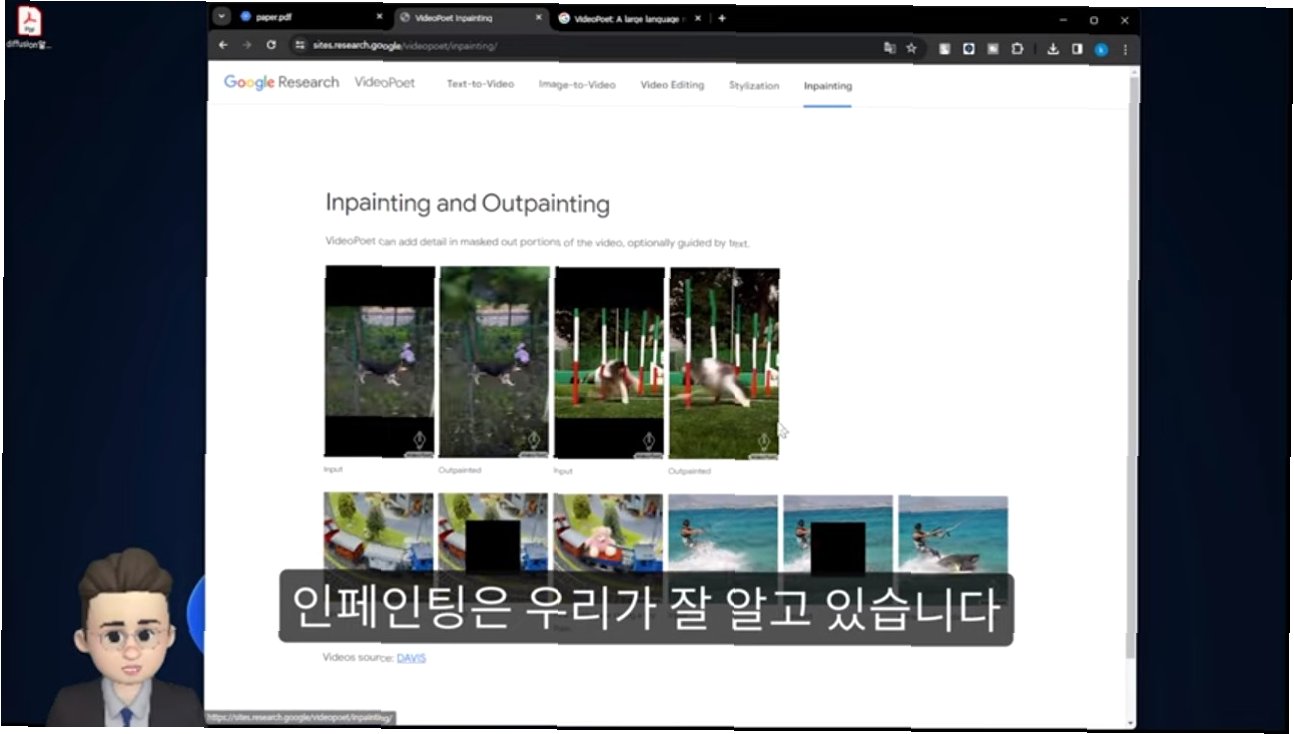Play the first Outpainted swing video

[494, 362]
